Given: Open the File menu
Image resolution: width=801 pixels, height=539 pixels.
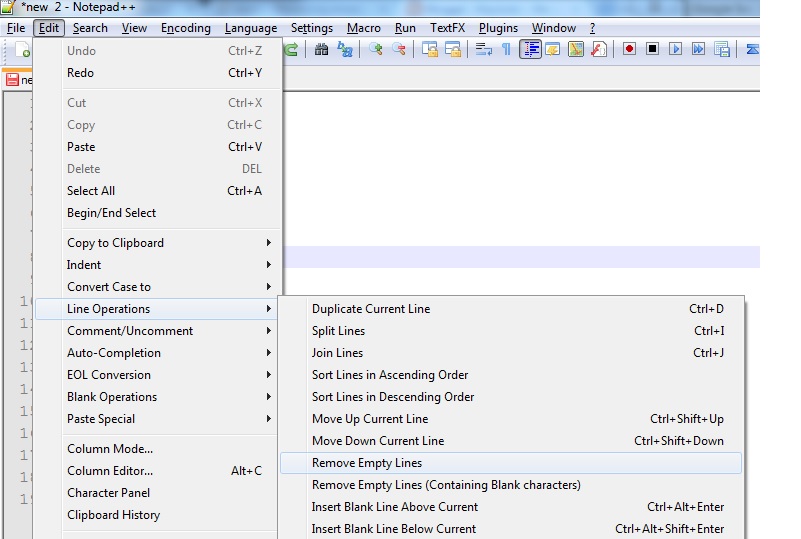Looking at the screenshot, I should point(16,28).
